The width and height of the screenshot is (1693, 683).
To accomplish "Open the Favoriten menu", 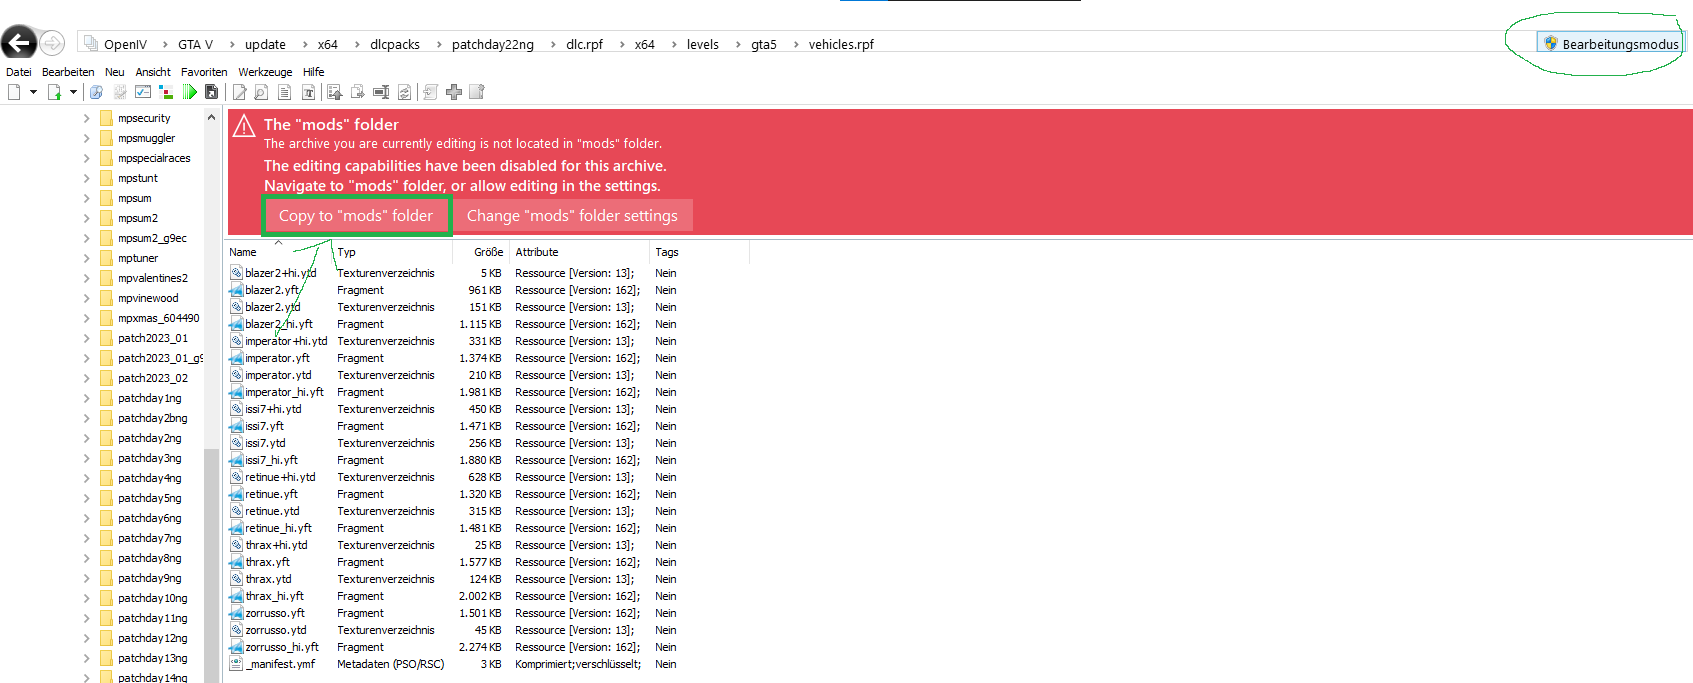I will (x=204, y=72).
